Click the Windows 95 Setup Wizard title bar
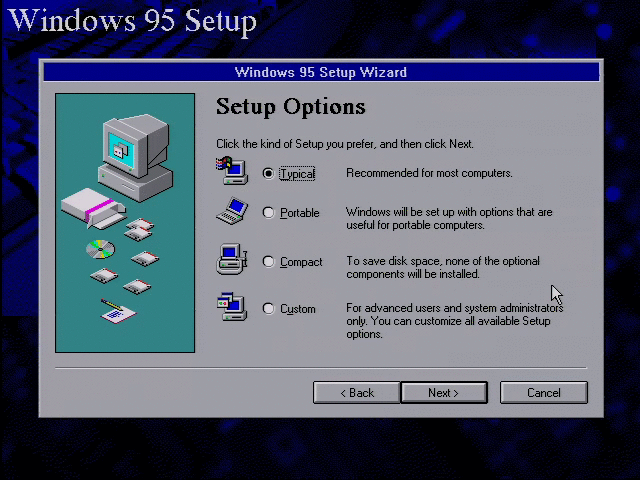Screen dimensions: 640x480 pos(321,72)
